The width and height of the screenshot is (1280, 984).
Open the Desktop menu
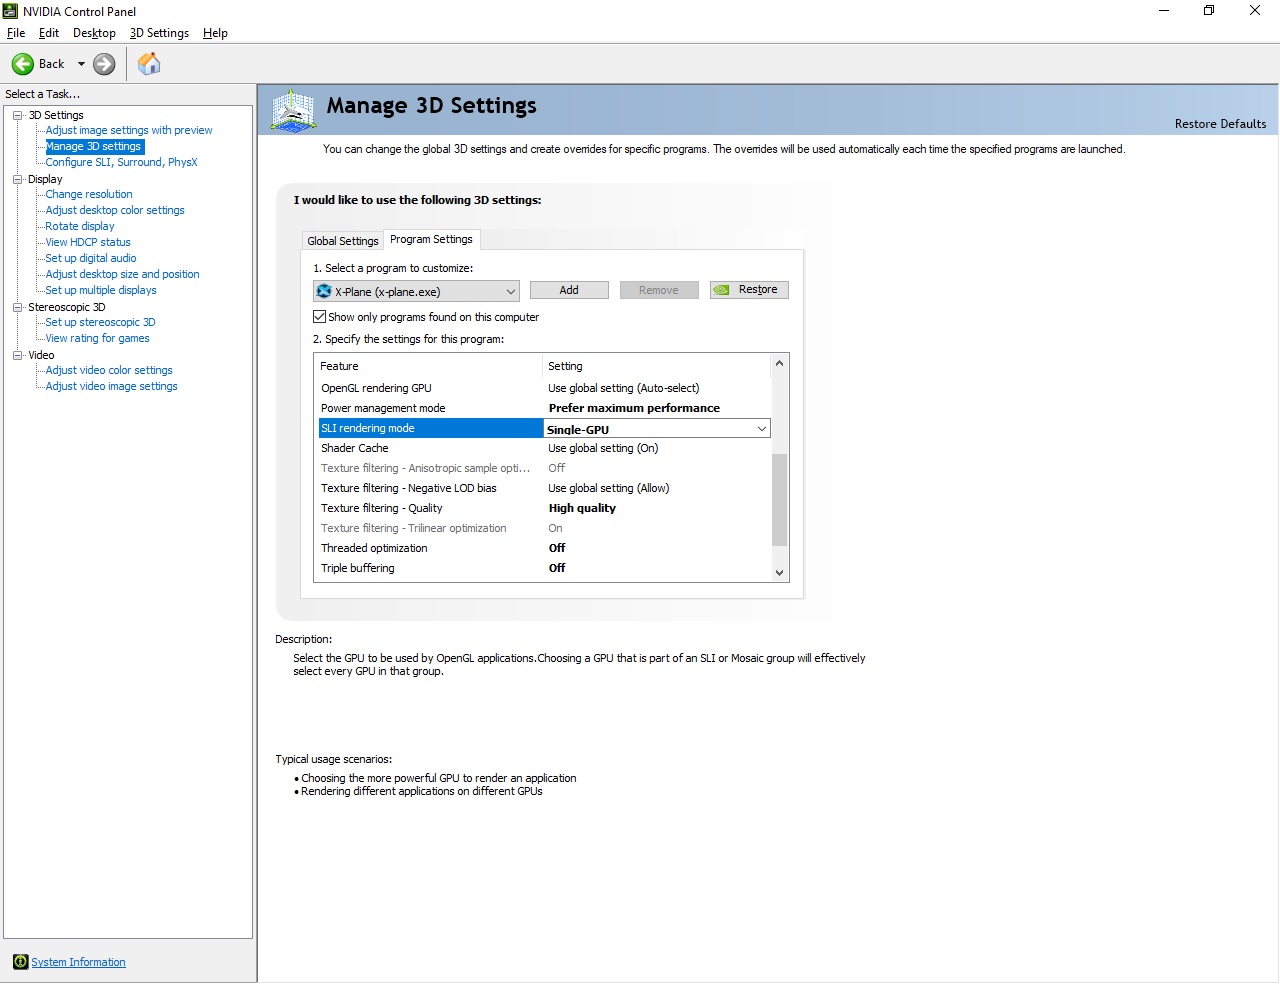tap(94, 33)
